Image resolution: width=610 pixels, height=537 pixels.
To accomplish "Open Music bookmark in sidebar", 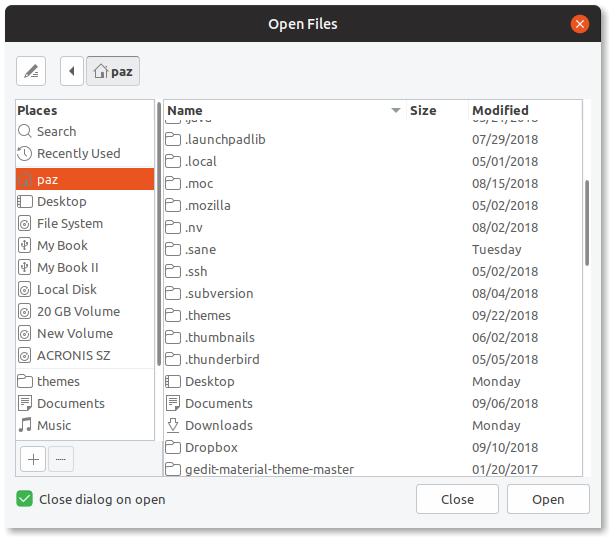I will [85, 425].
